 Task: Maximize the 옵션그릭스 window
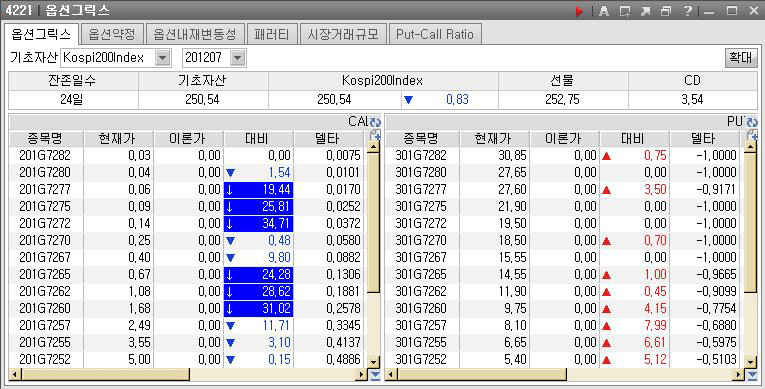tap(731, 11)
